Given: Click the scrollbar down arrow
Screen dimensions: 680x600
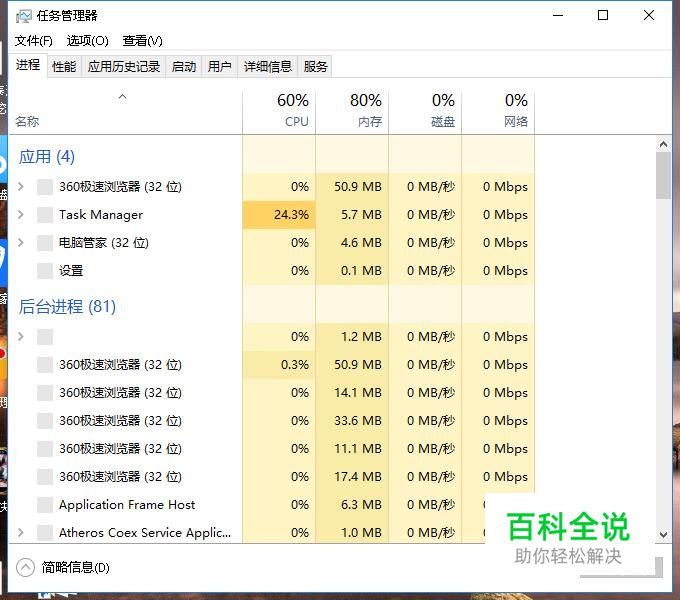Looking at the screenshot, I should click(663, 535).
